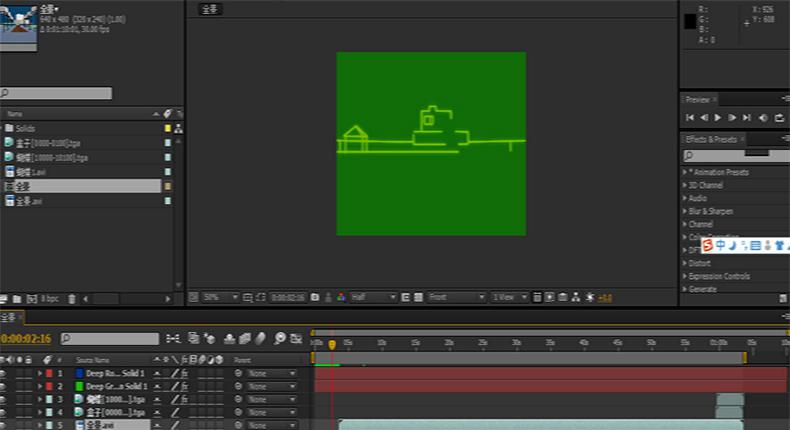Jump to first frame in Preview panel
Image resolution: width=790 pixels, height=430 pixels.
[x=690, y=118]
